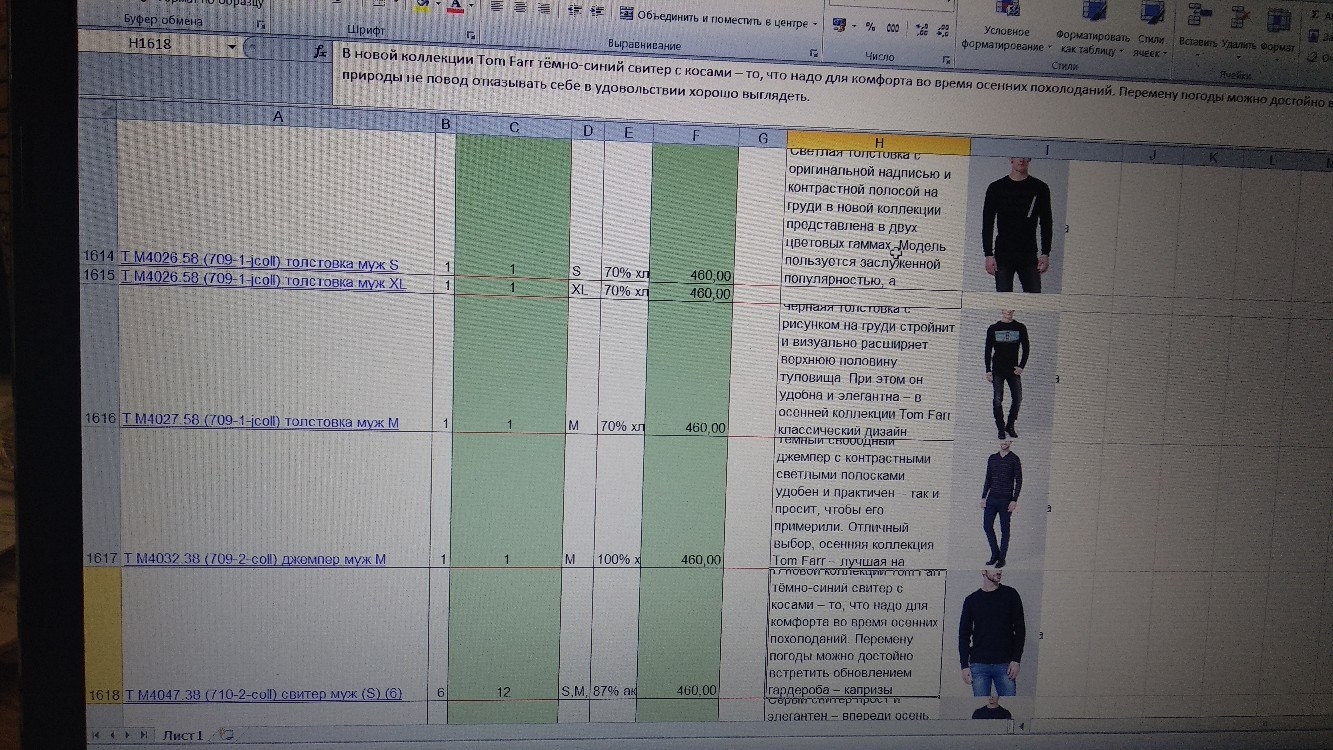Select row 1618 header
Viewport: 1333px width, 750px height.
pos(104,637)
